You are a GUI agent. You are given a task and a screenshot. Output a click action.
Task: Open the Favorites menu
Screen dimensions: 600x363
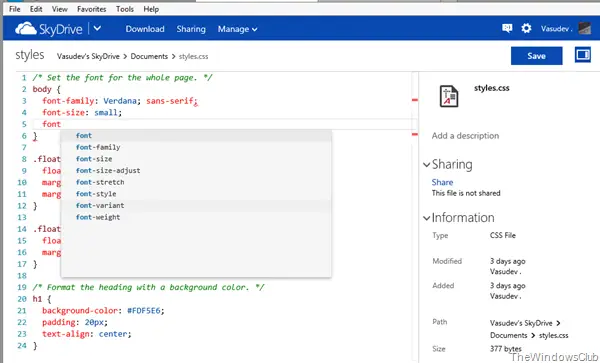(91, 9)
